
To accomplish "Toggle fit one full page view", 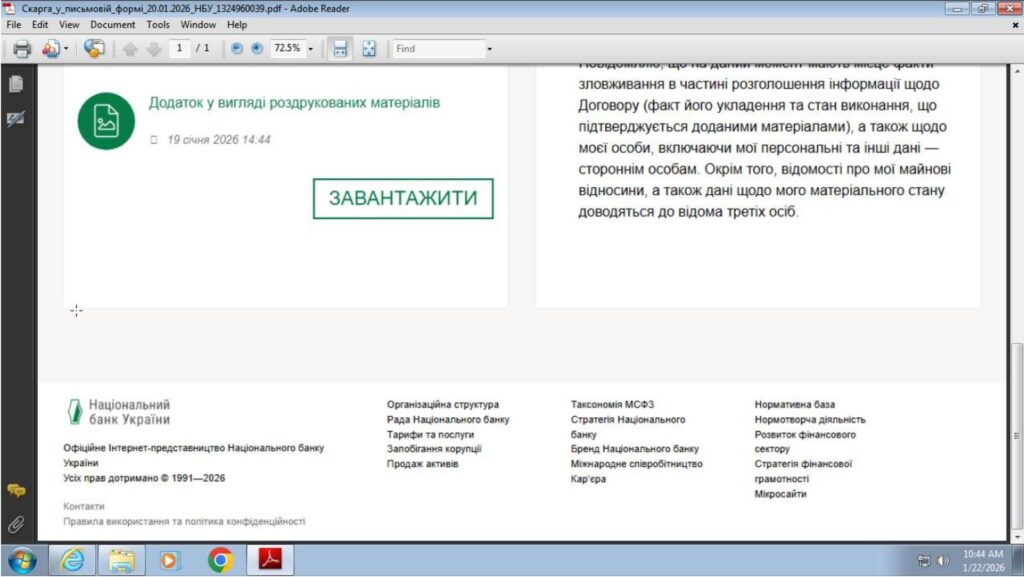I will click(369, 48).
